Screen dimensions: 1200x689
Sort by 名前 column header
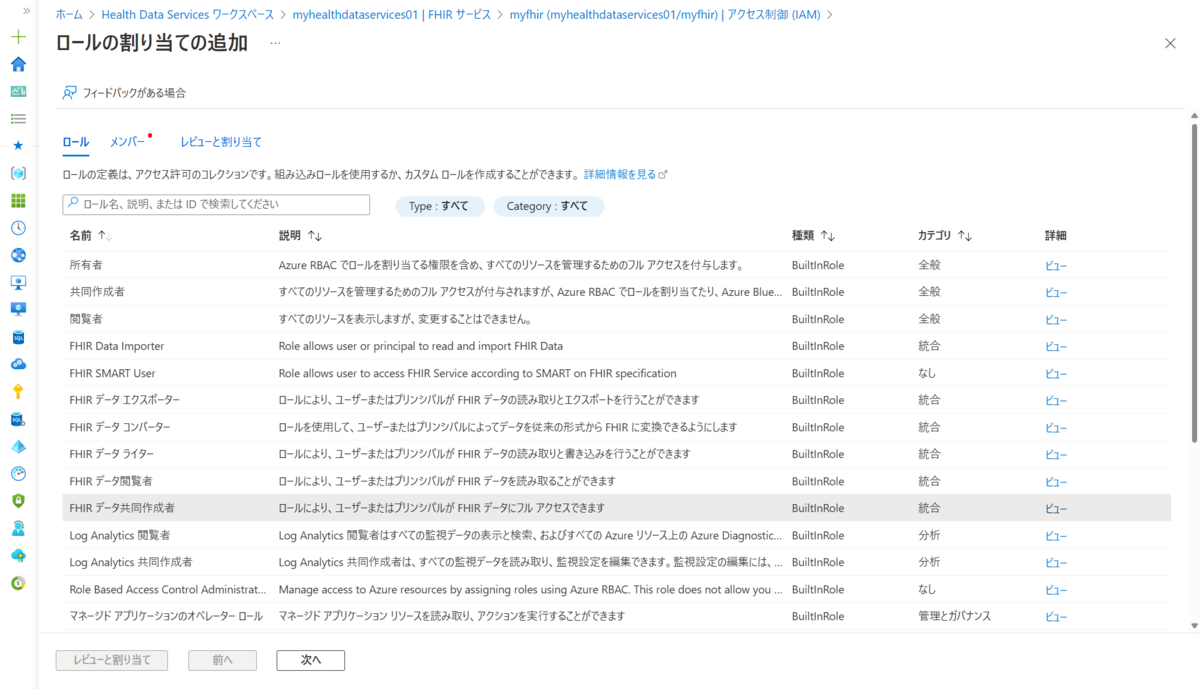91,236
